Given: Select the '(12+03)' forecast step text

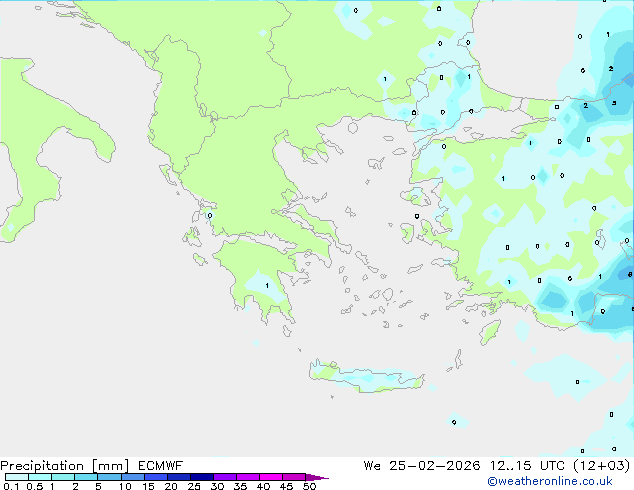Looking at the screenshot, I should pos(602,466).
